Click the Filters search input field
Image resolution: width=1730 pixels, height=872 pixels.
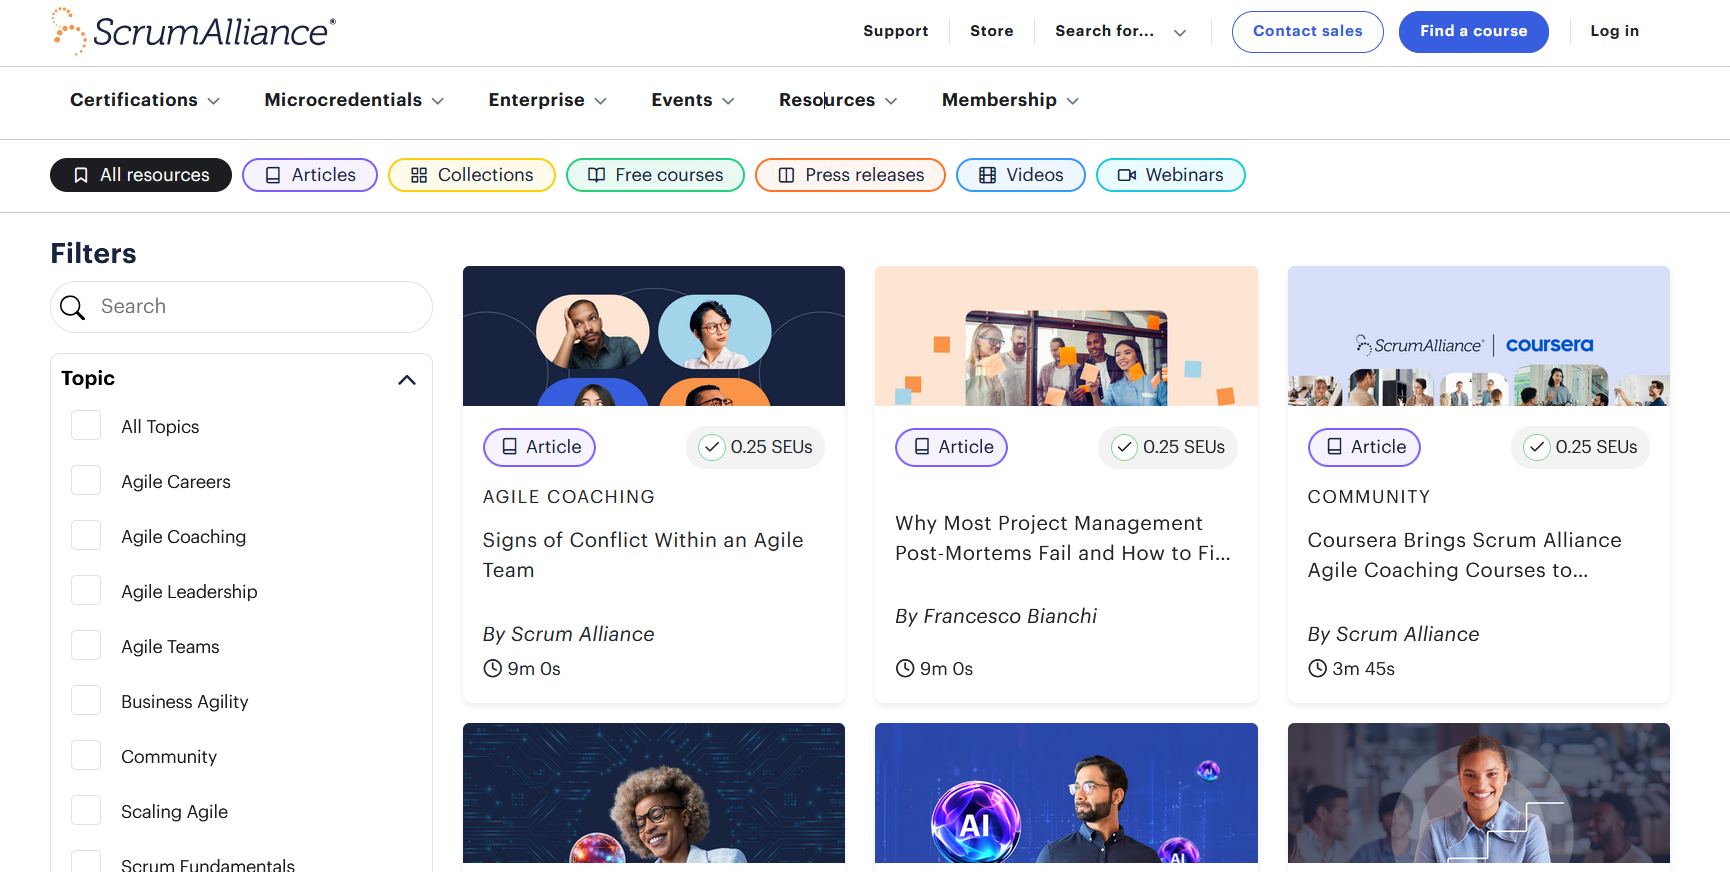(260, 307)
